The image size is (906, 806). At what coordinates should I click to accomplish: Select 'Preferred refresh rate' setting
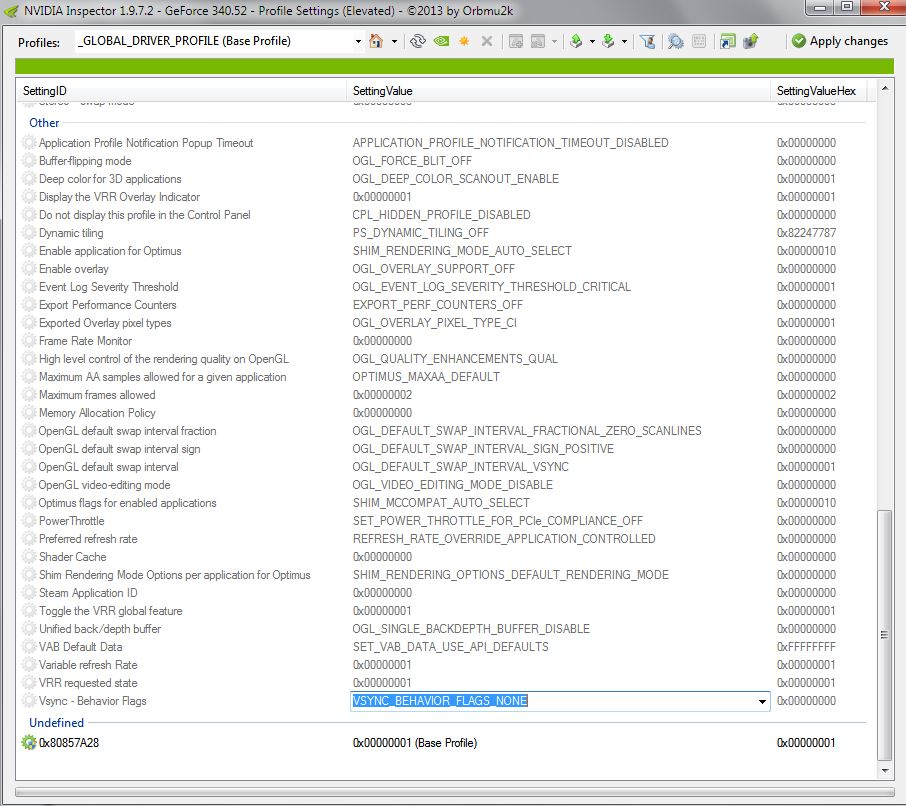[x=88, y=539]
